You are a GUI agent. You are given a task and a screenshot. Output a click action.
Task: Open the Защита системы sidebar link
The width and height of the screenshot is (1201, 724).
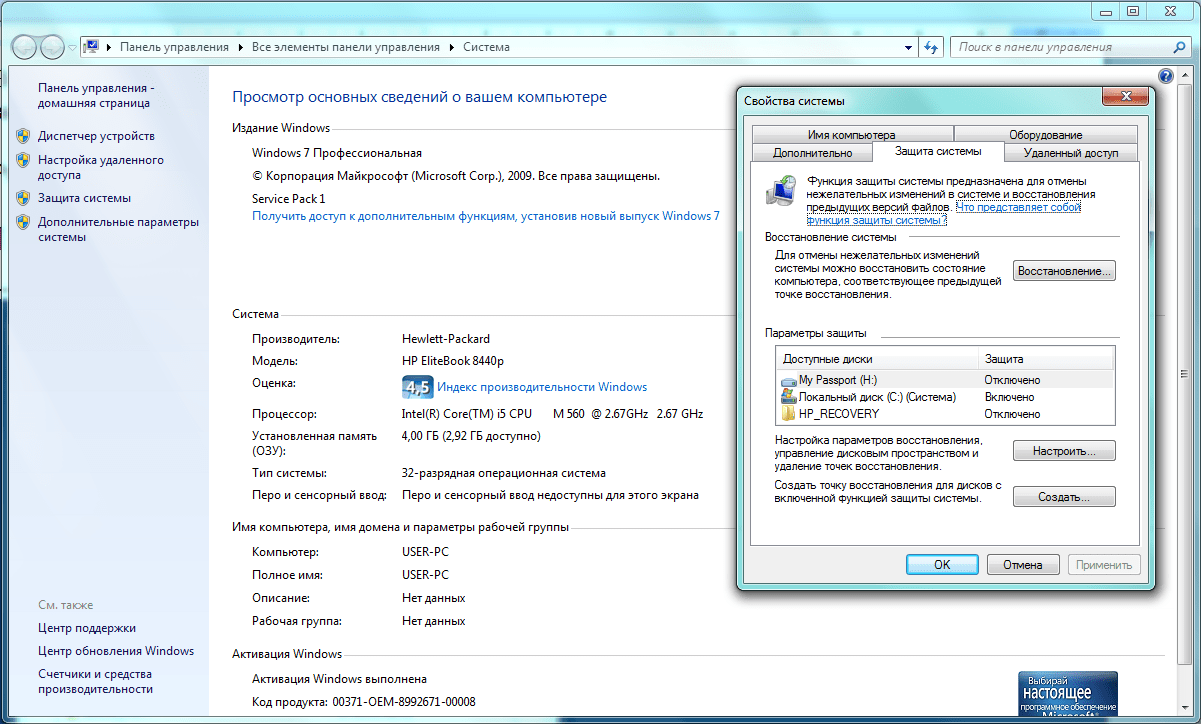(84, 198)
